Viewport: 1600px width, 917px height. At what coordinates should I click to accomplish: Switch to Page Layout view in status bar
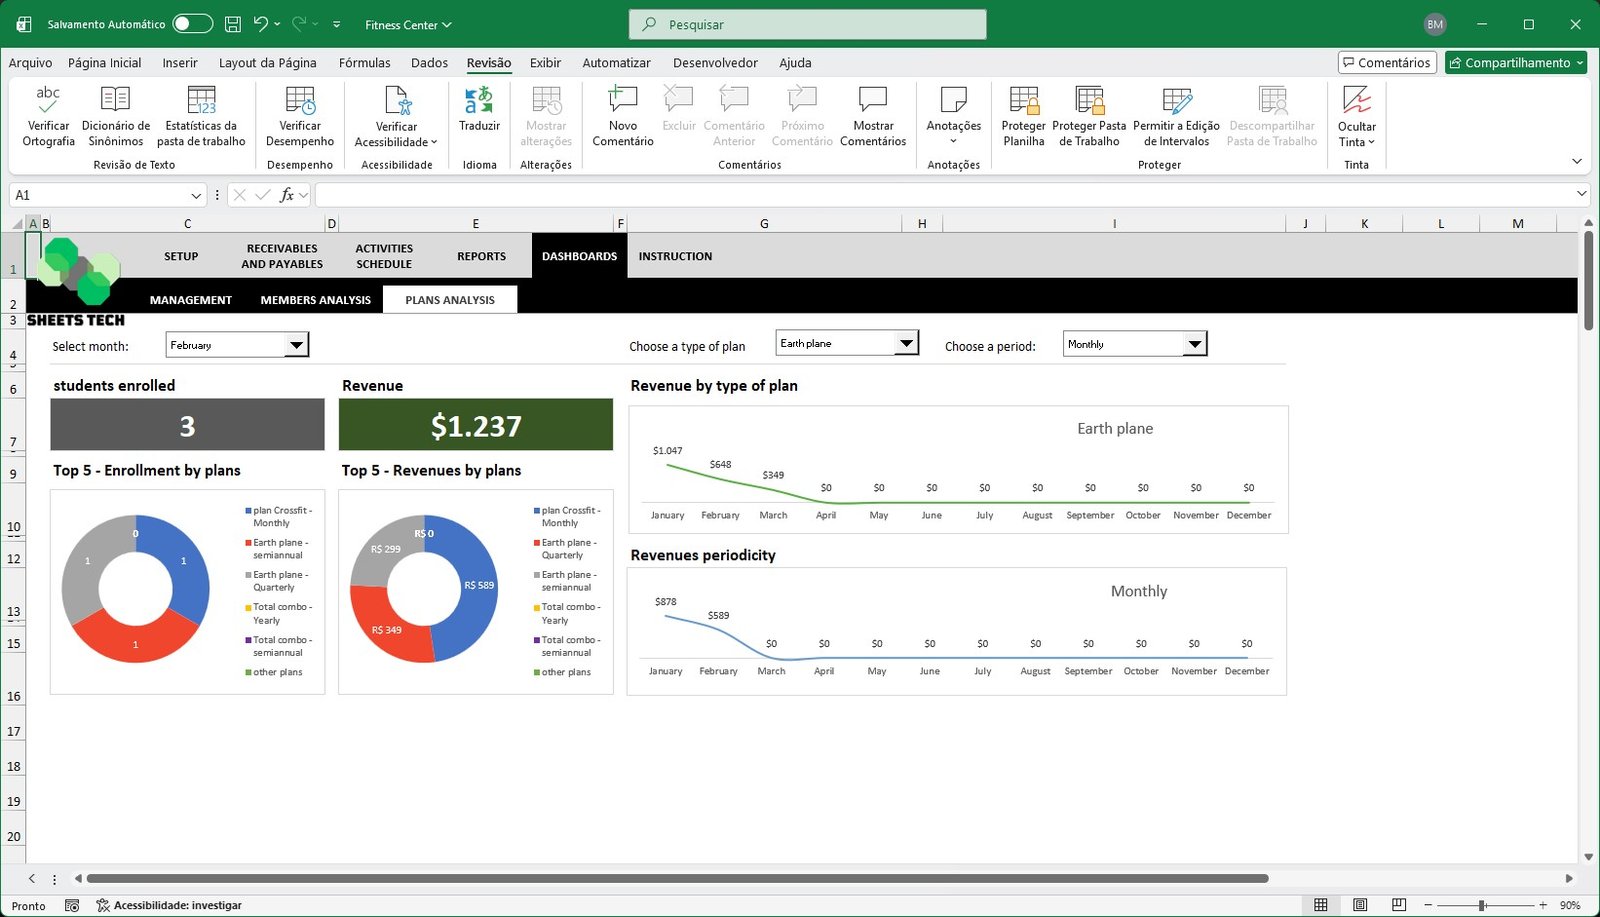pyautogui.click(x=1360, y=905)
